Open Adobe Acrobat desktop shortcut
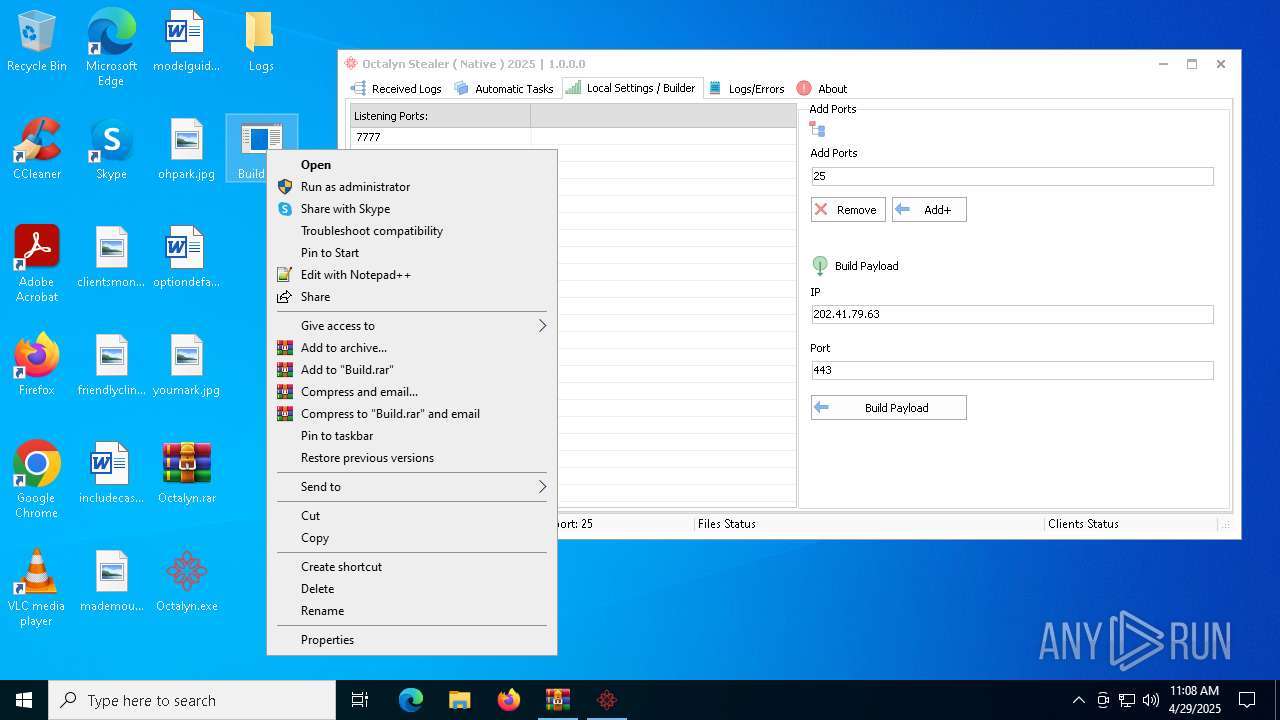Screen dimensions: 1280x720 coord(37,264)
